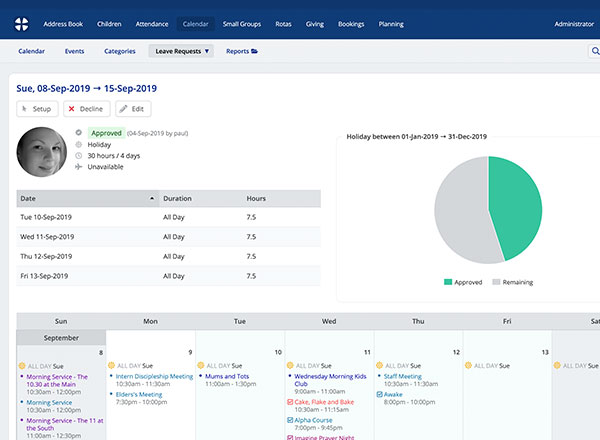Click the clock icon beside 30 hours
Screen dimensions: 600x440
[78, 156]
